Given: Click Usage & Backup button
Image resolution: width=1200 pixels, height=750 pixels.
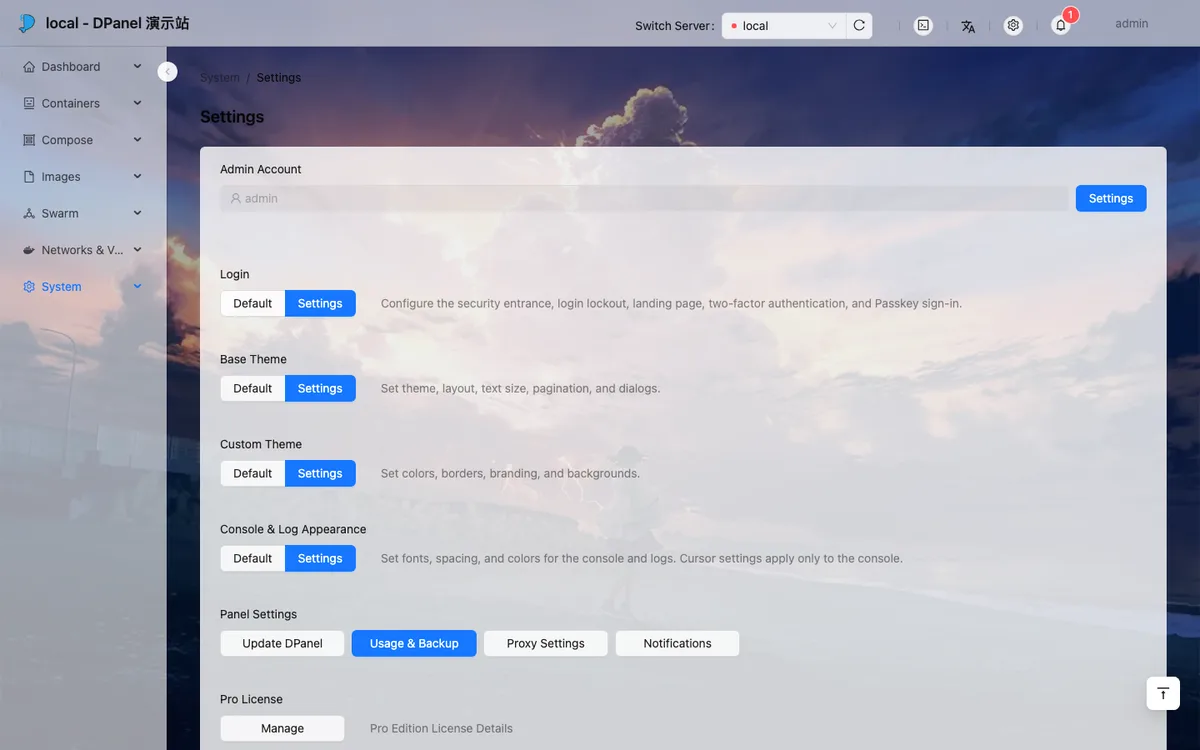Looking at the screenshot, I should tap(414, 643).
